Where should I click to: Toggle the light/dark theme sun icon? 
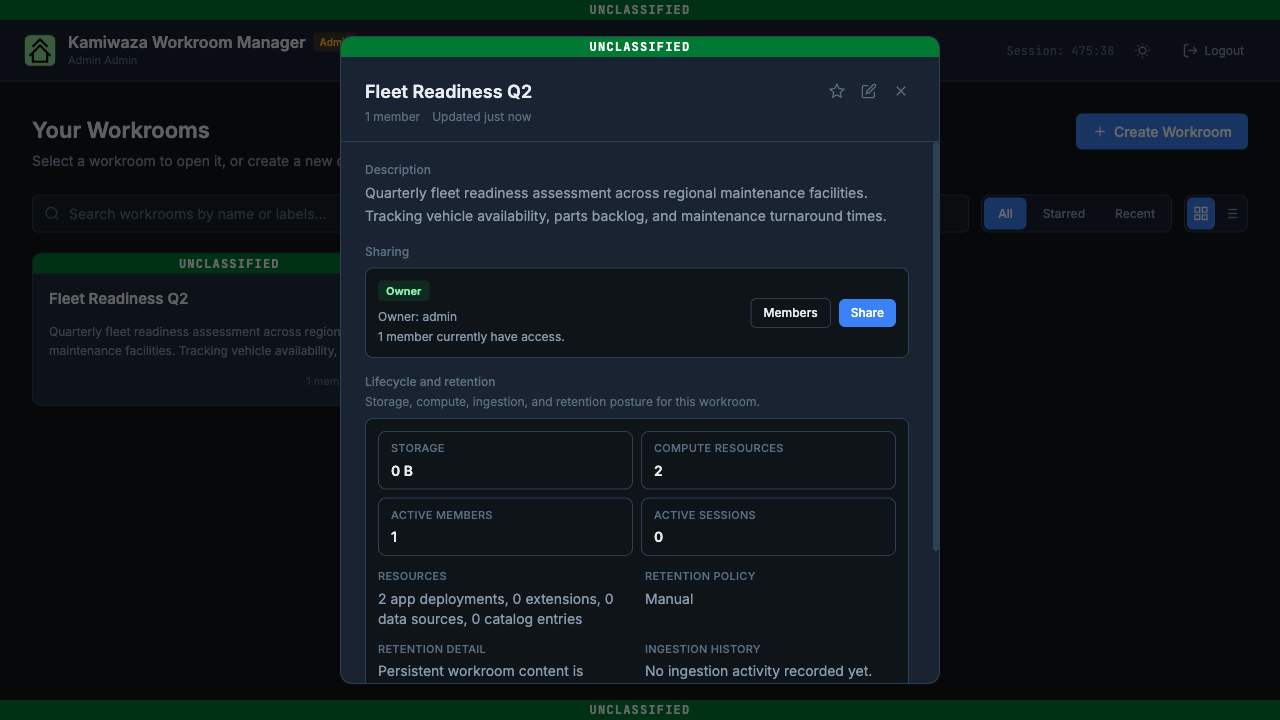1143,50
